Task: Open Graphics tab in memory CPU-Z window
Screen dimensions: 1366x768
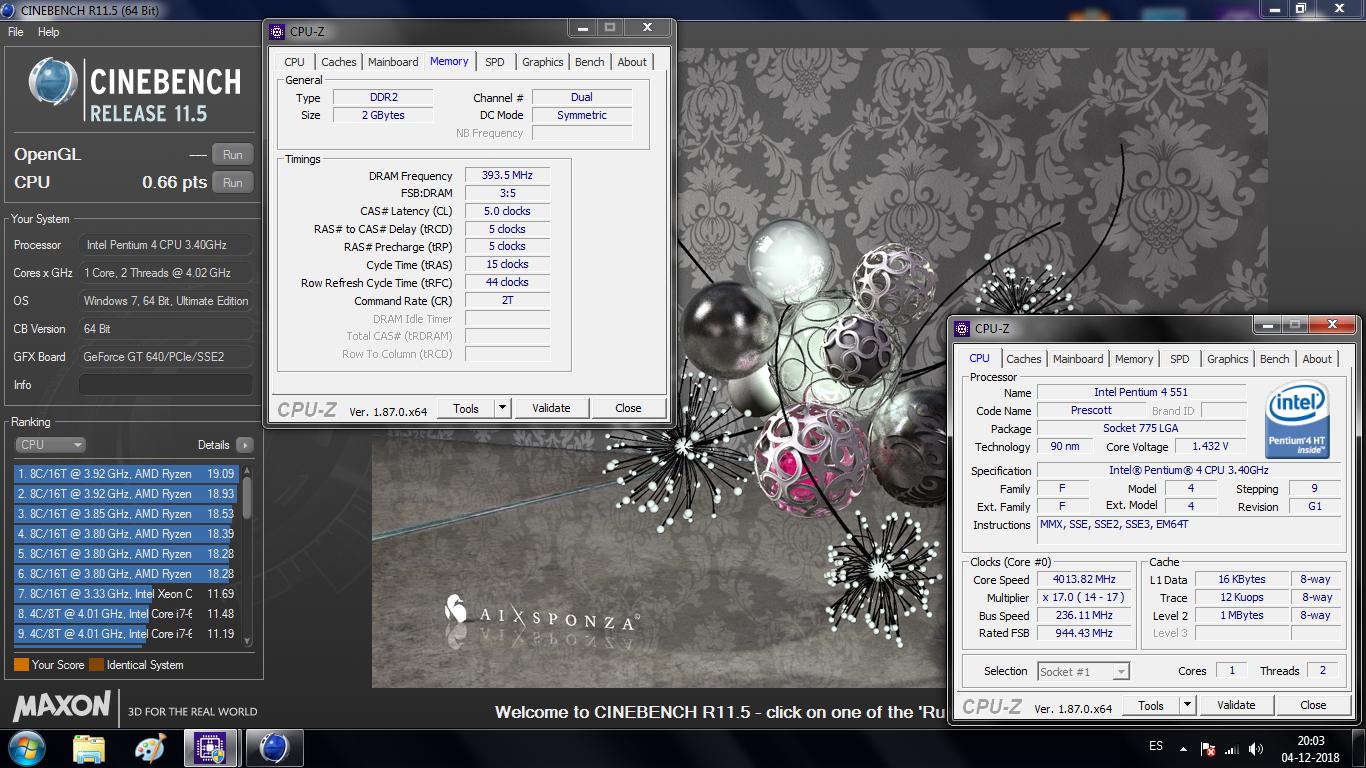Action: tap(543, 62)
